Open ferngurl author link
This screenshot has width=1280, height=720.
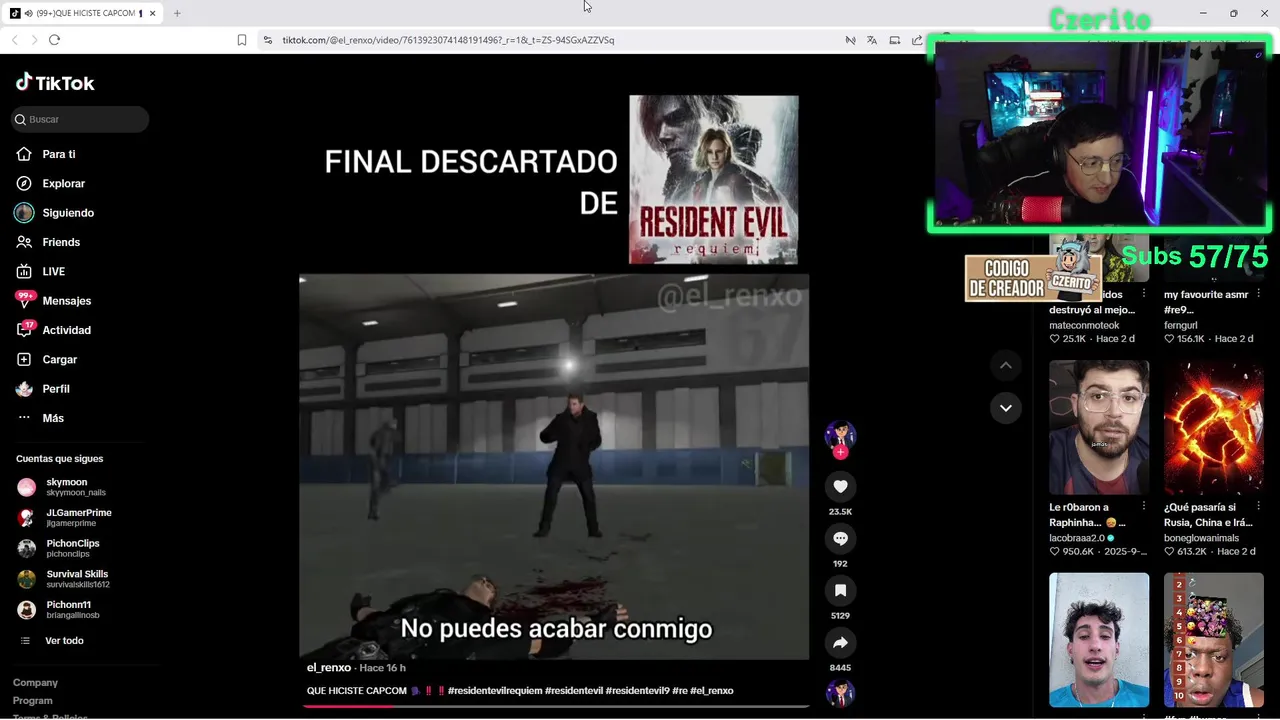(x=1181, y=325)
